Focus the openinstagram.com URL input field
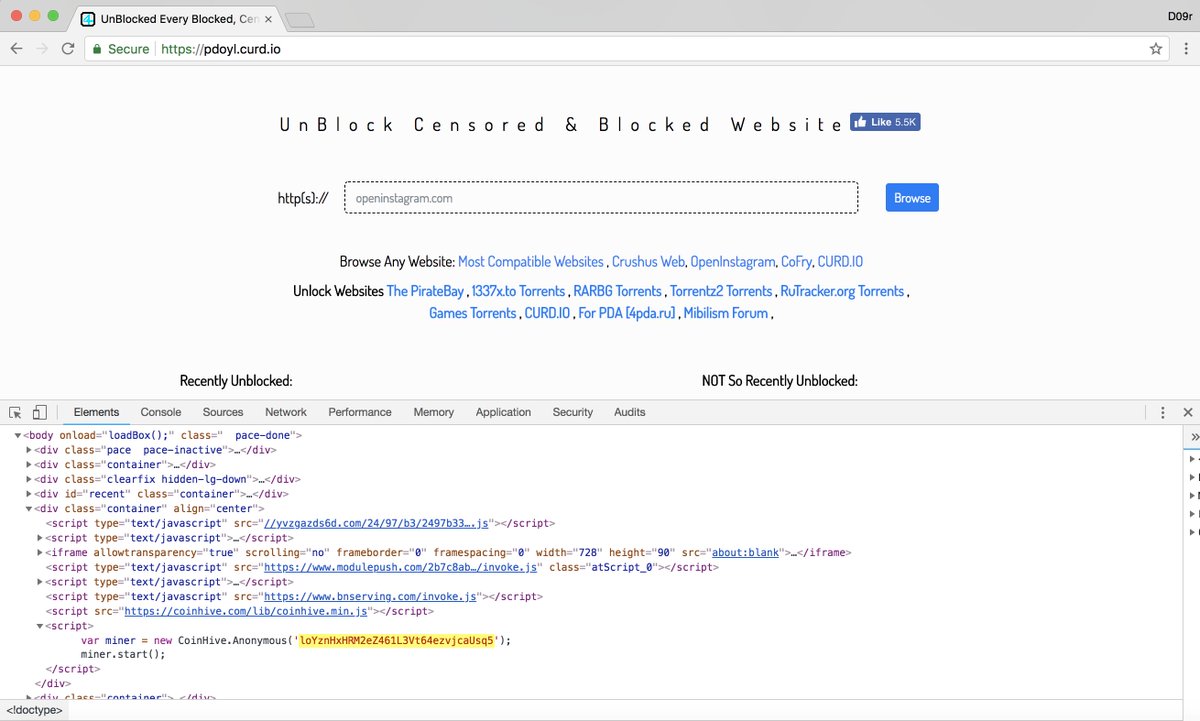 pos(601,198)
